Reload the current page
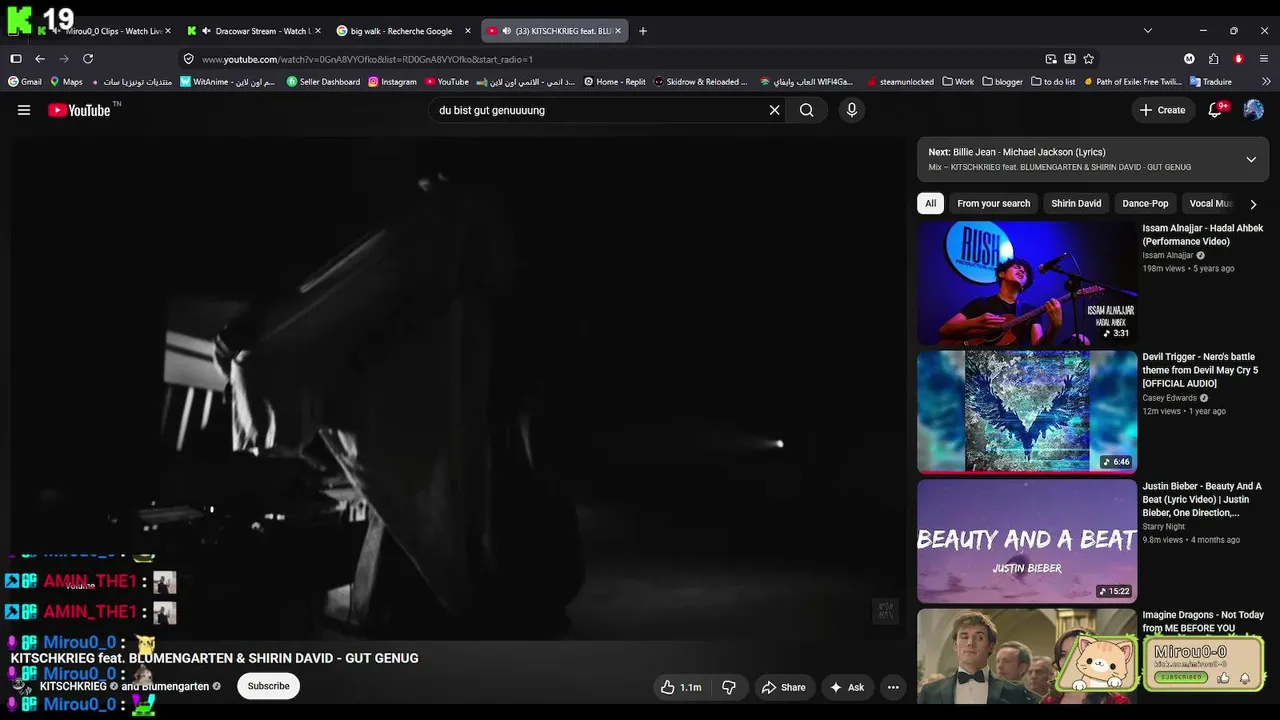 (x=88, y=59)
